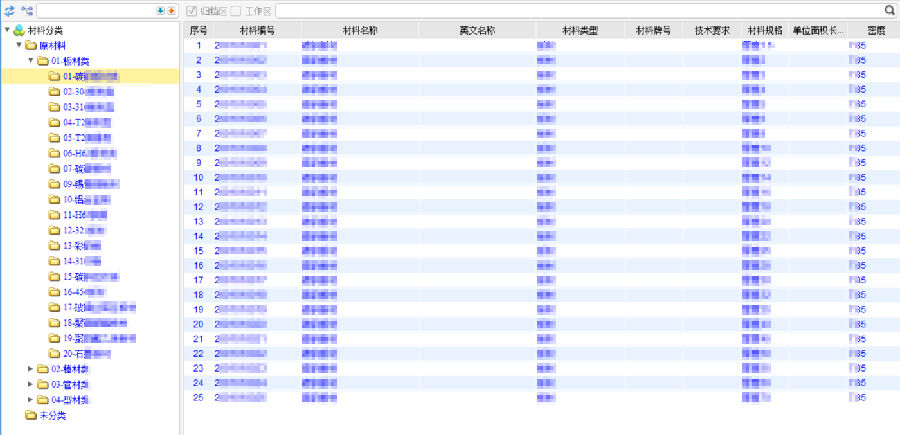Click sequence number 22 in the table
This screenshot has width=900, height=435.
(x=199, y=353)
